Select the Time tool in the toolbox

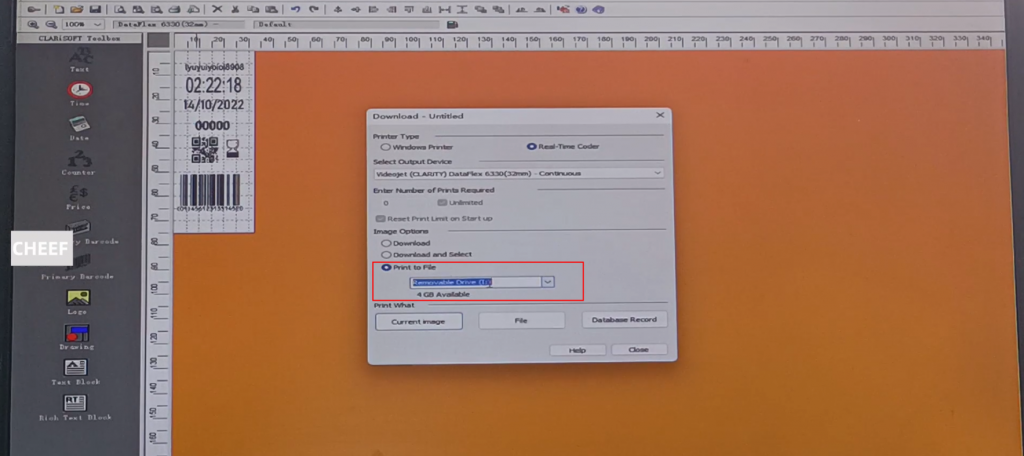pyautogui.click(x=79, y=91)
